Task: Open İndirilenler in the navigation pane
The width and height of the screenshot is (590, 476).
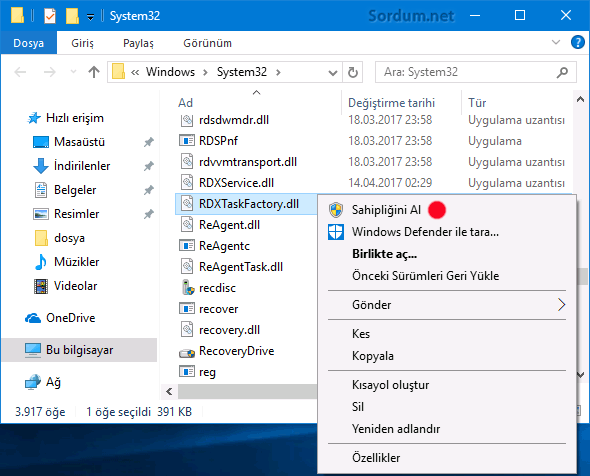Action: click(71, 166)
